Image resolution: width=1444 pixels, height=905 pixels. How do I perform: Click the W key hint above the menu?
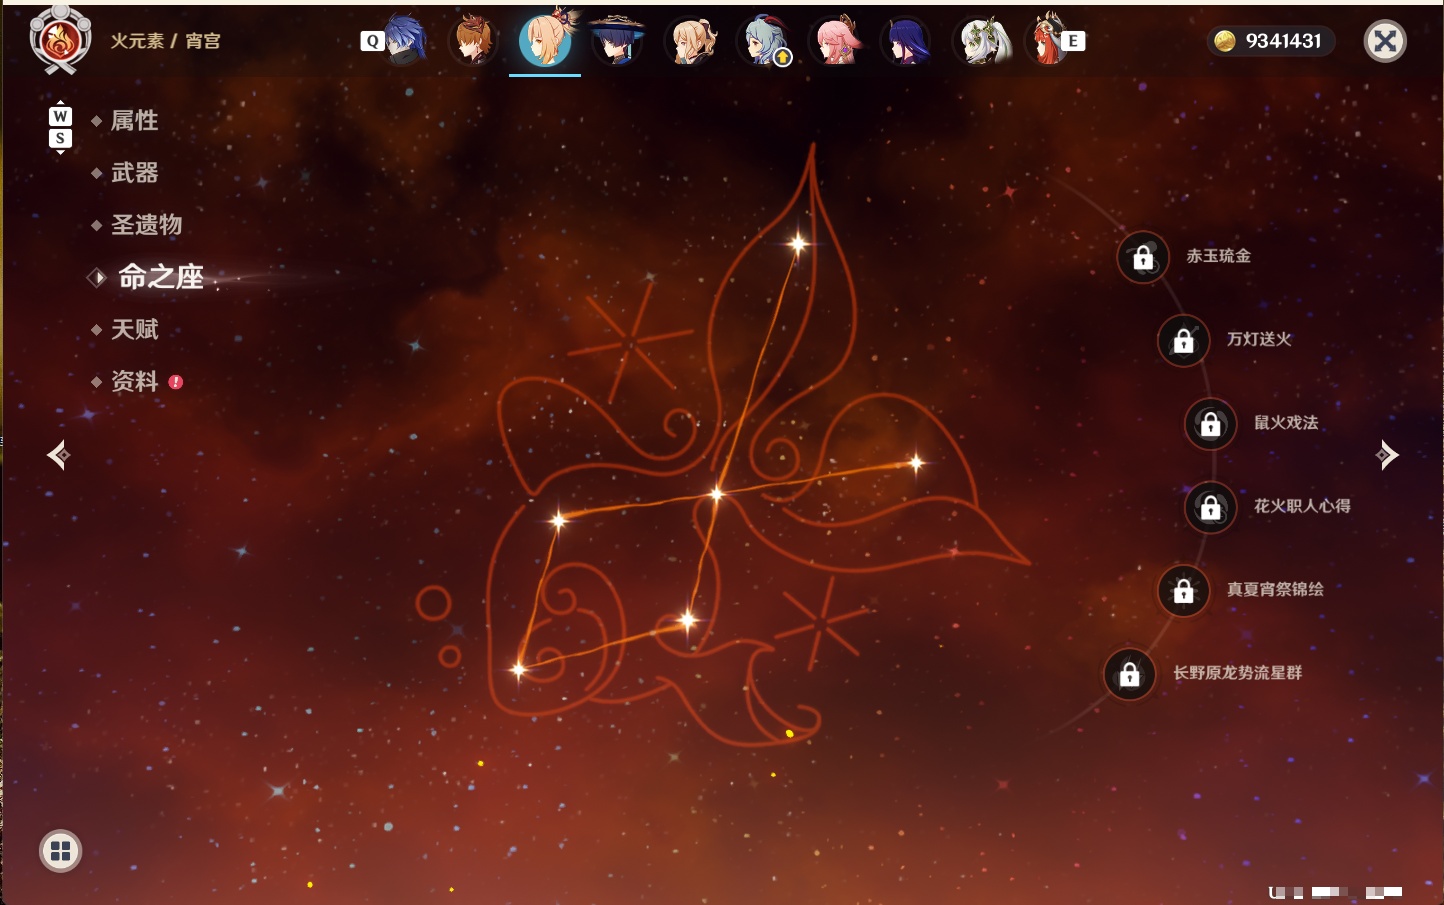coord(60,116)
